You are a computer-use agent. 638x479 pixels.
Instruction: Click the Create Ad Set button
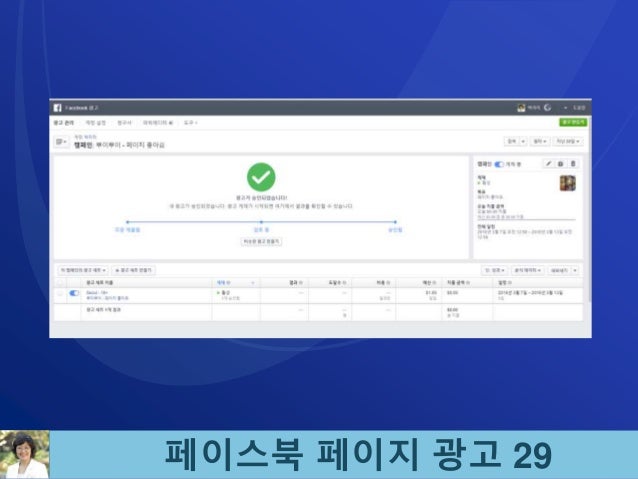pyautogui.click(x=133, y=270)
